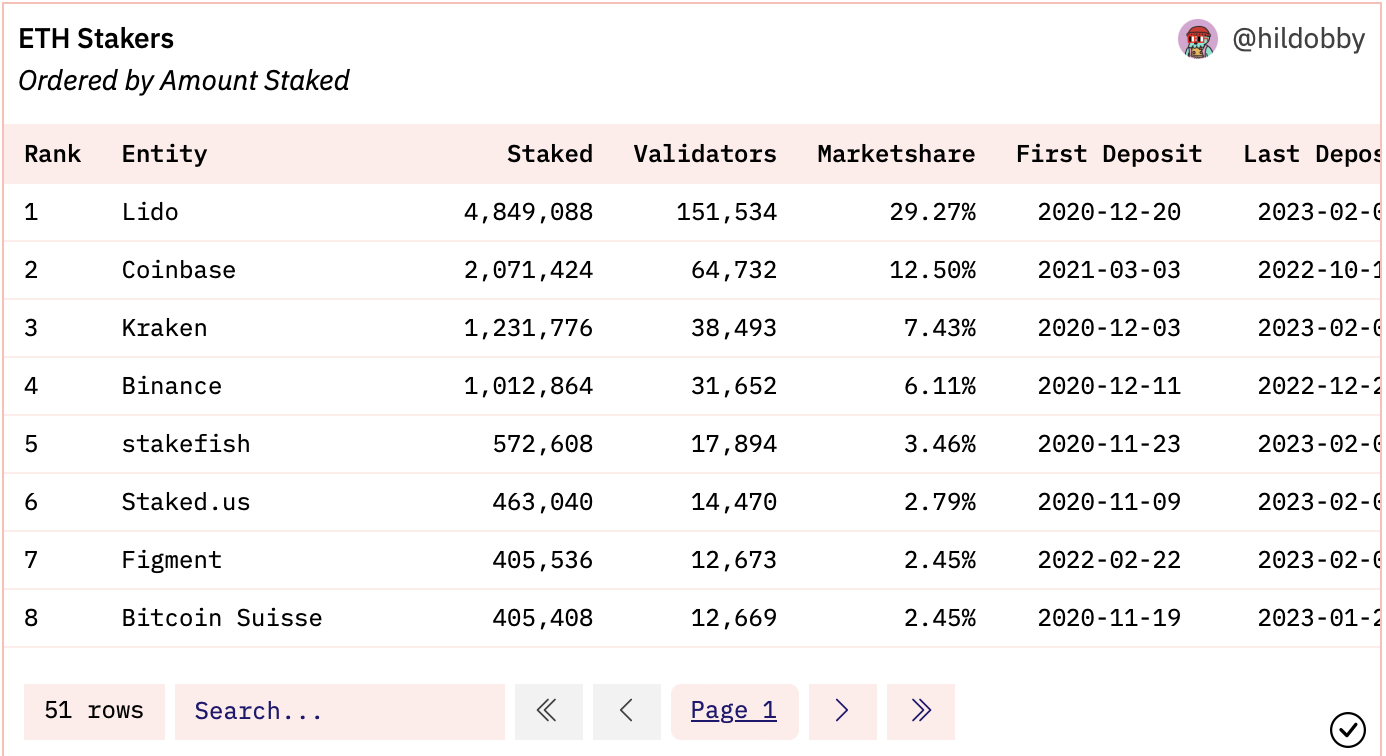Click first deposit date 2020-11-19
Viewport: 1386px width, 756px height.
click(x=1109, y=618)
